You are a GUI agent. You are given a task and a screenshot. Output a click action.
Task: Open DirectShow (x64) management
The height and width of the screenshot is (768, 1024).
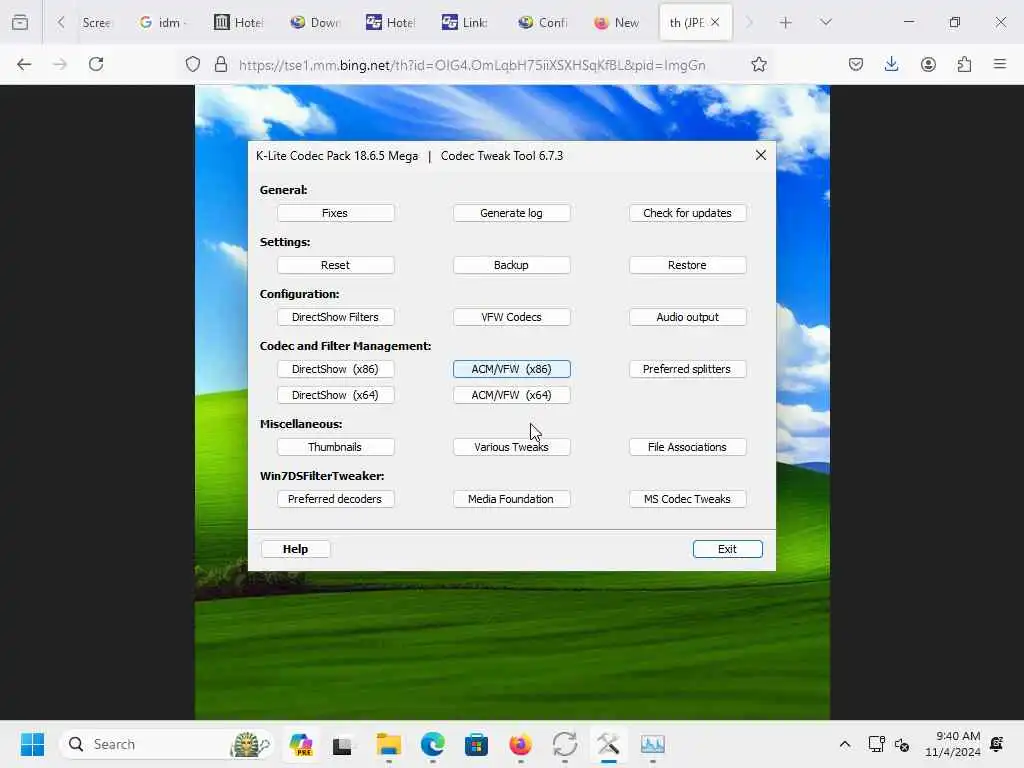point(335,395)
